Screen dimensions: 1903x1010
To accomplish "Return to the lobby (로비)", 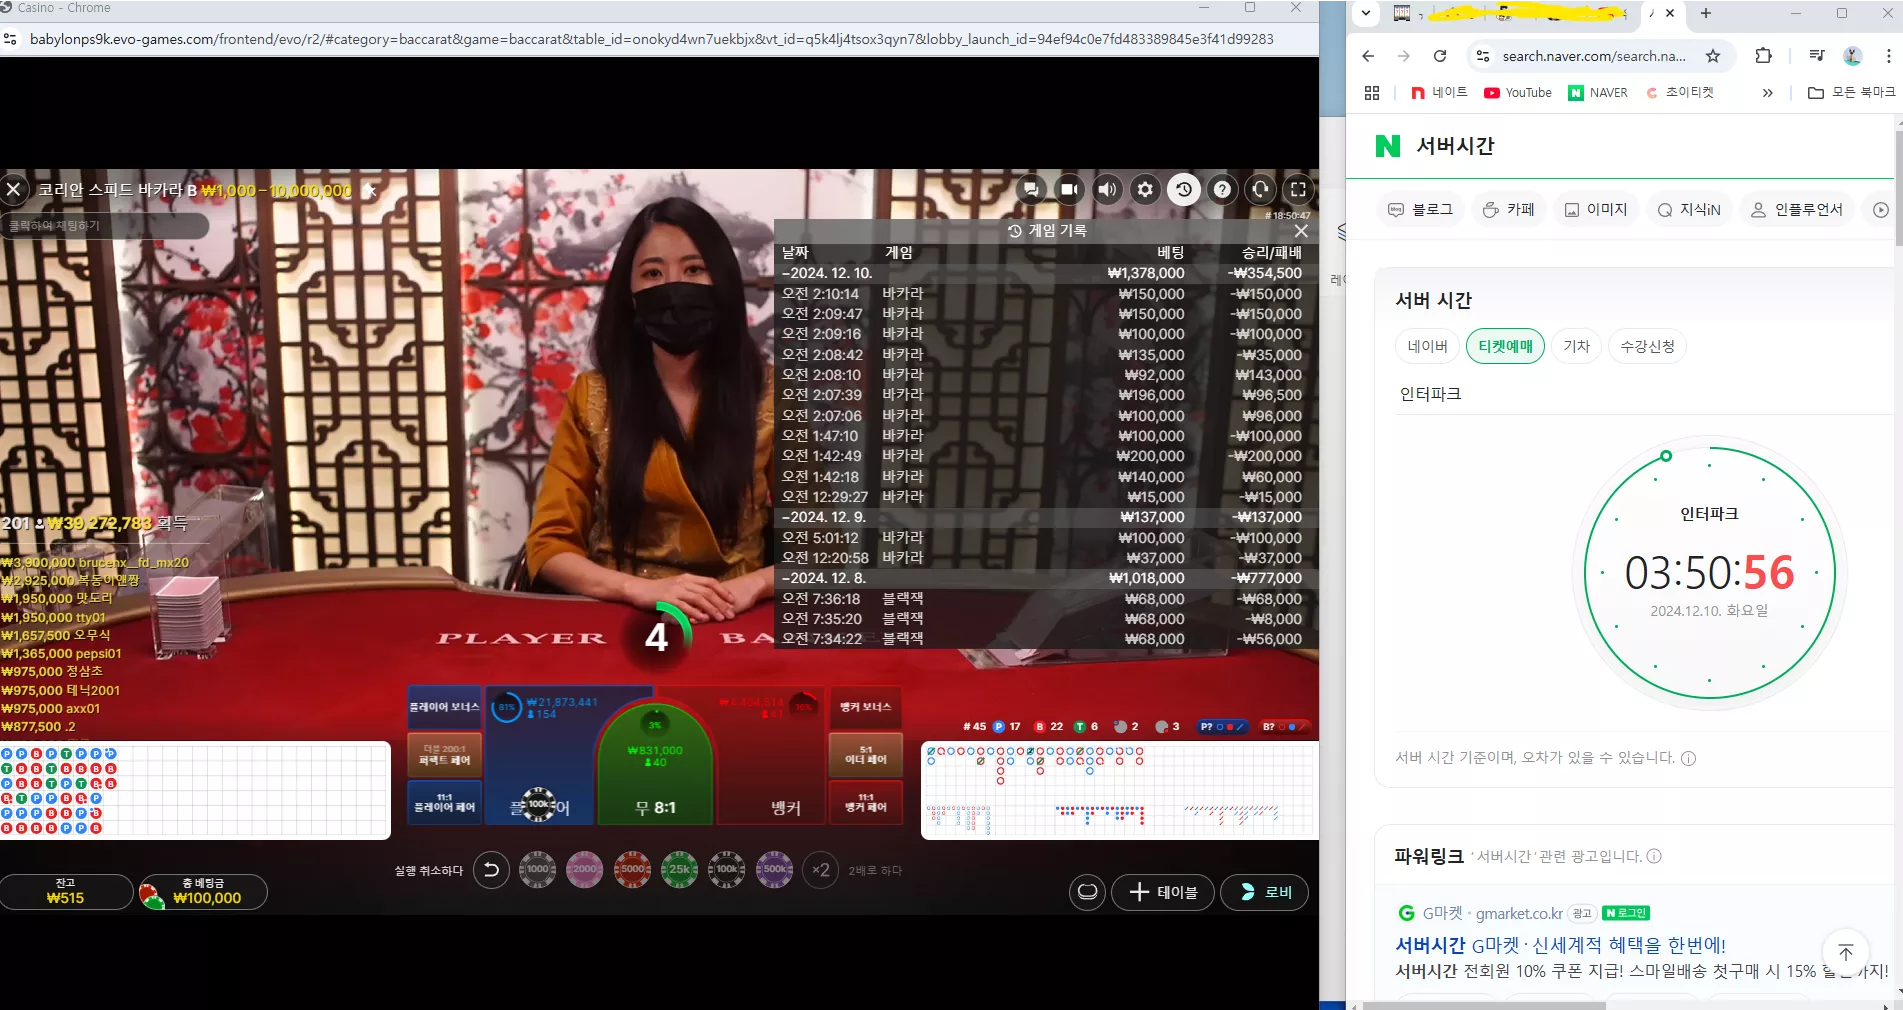I will pos(1265,892).
